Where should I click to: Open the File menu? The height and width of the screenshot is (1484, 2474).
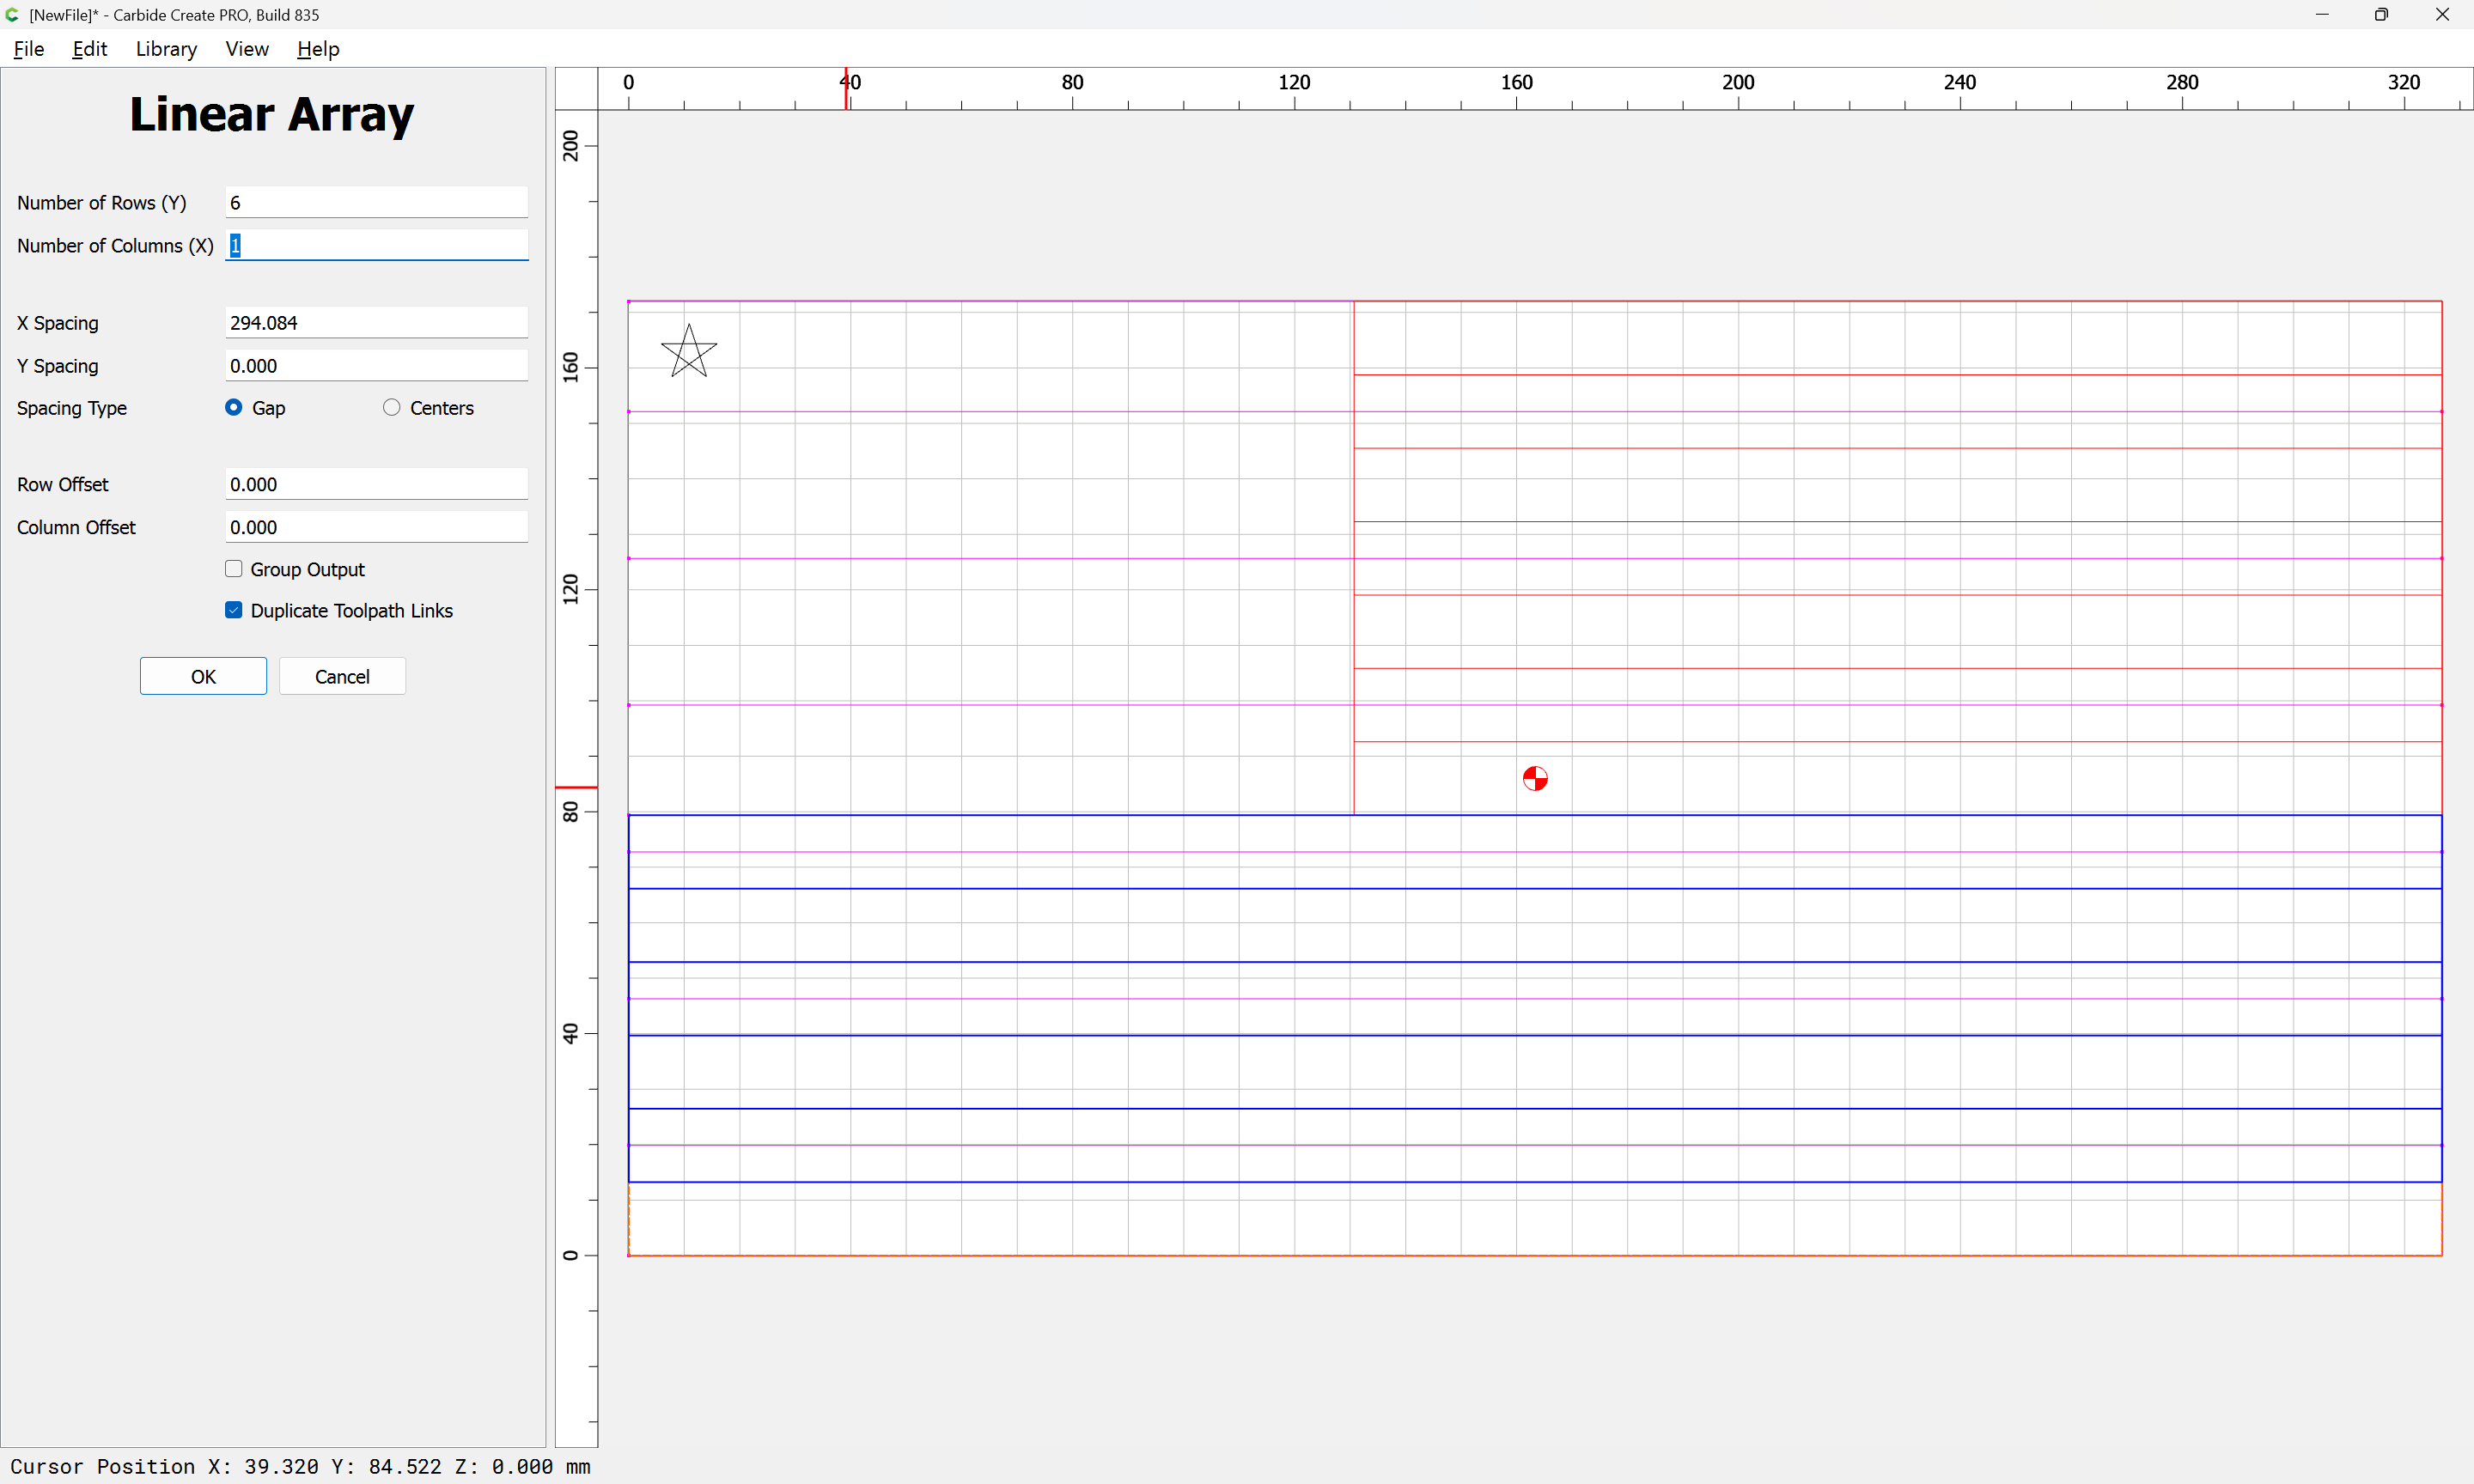point(28,49)
